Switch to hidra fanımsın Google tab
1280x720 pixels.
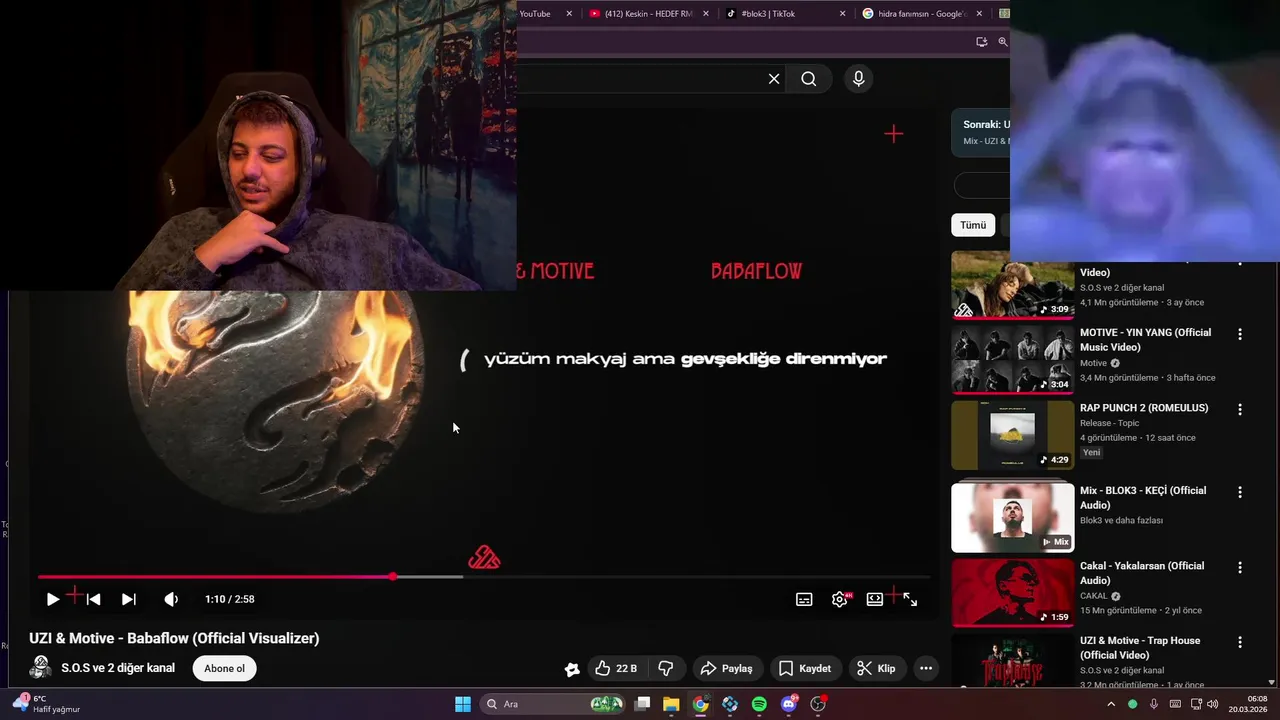[x=922, y=14]
